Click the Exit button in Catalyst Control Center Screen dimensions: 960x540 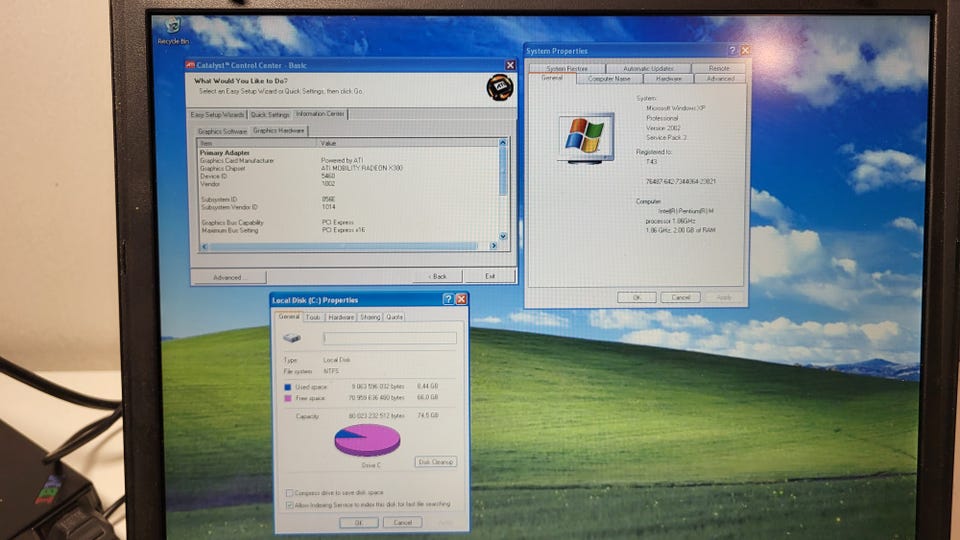490,276
